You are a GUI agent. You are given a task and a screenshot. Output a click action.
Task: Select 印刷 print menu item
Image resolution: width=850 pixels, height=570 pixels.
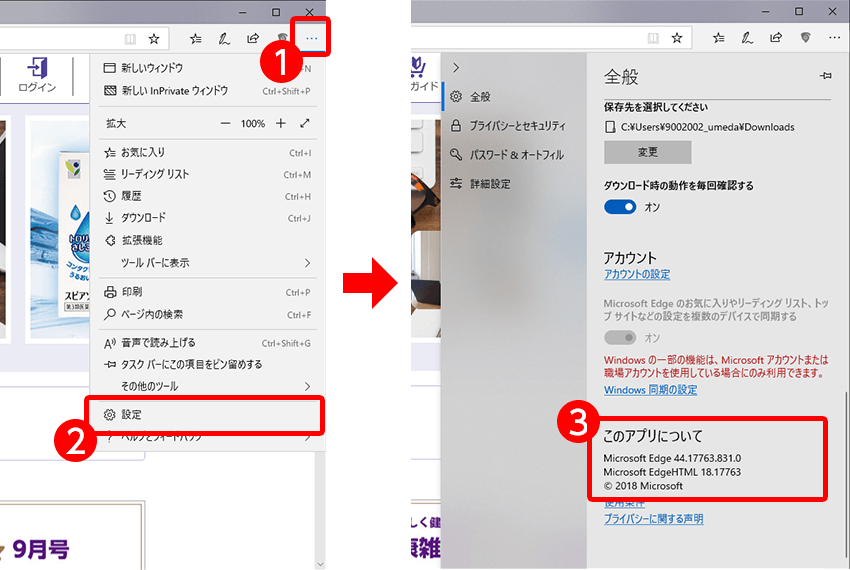click(x=207, y=292)
